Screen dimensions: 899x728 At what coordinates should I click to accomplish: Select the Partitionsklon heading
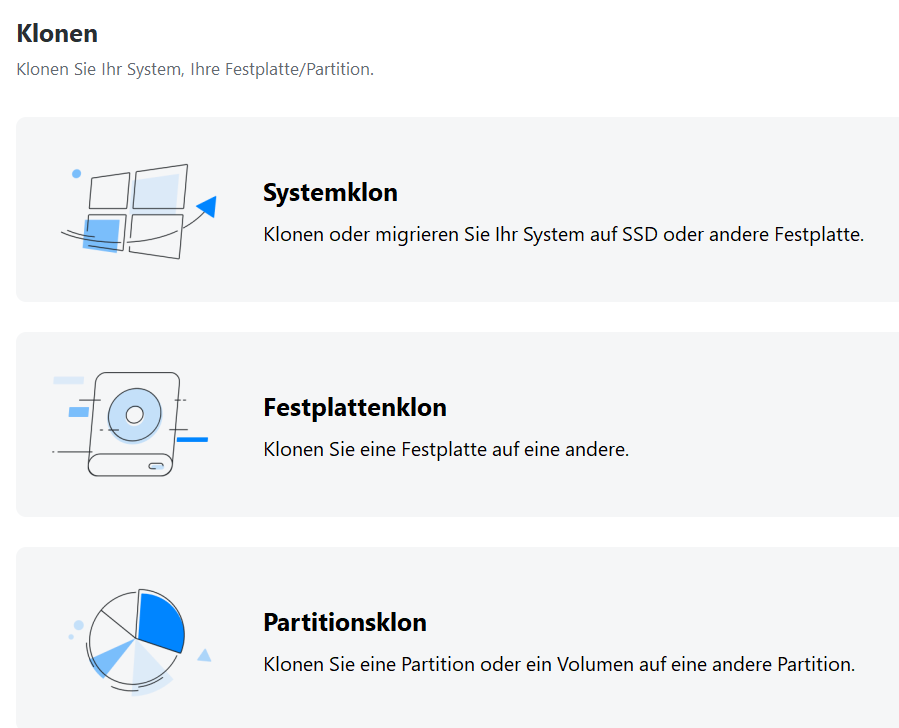coord(345,623)
